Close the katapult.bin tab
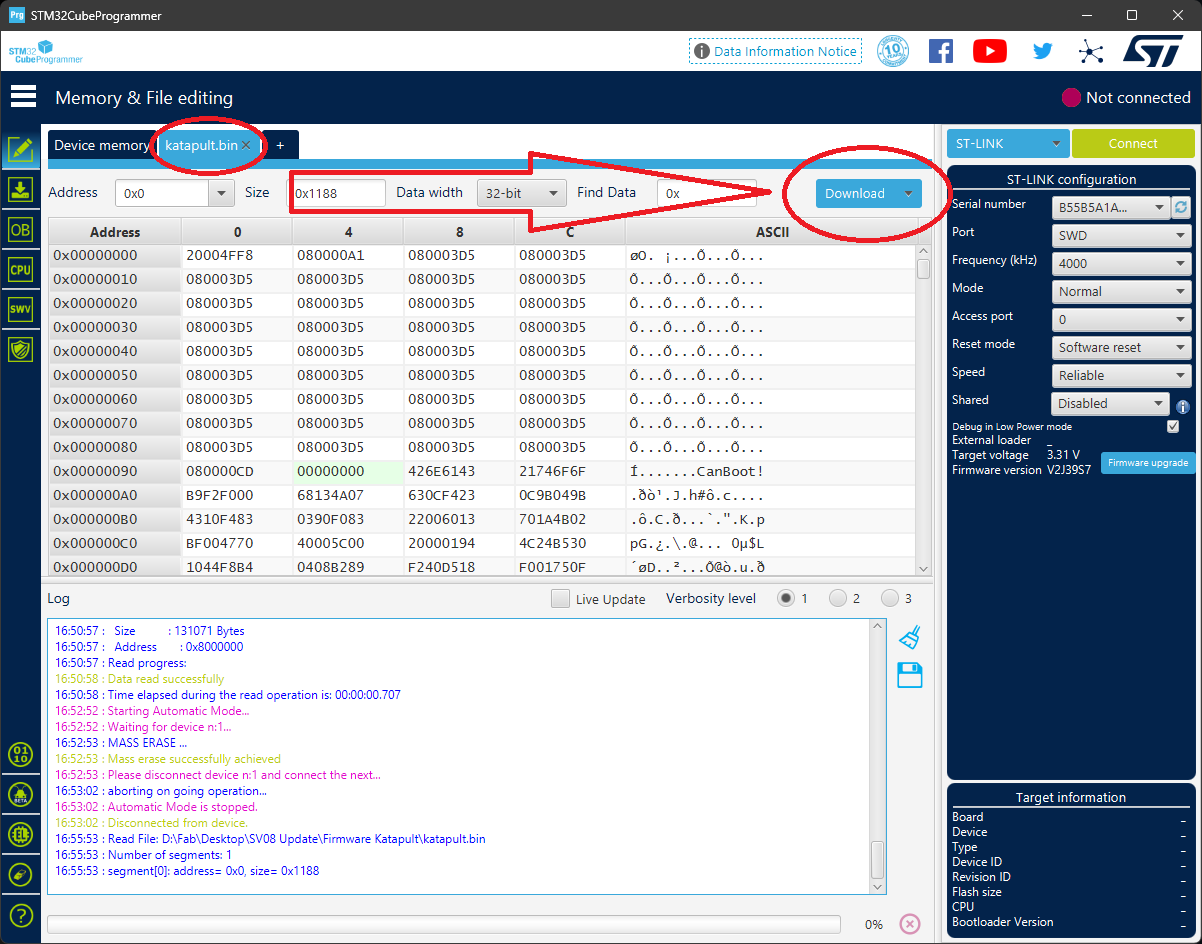 tap(246, 145)
